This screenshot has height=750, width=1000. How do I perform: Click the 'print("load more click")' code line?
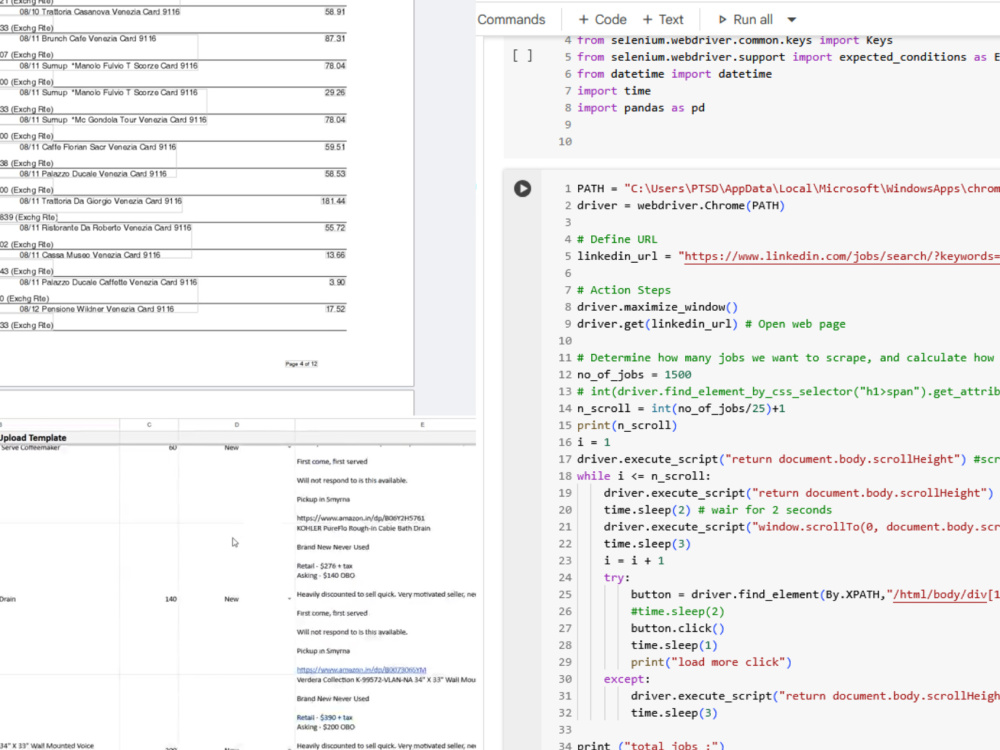[x=711, y=663]
